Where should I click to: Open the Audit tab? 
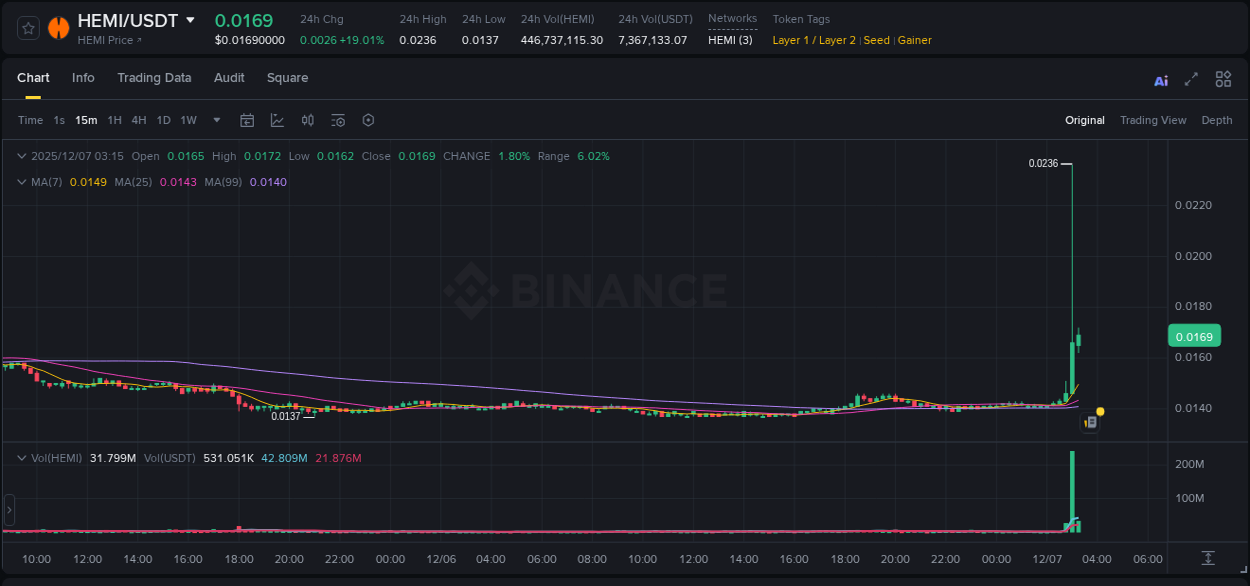click(229, 78)
